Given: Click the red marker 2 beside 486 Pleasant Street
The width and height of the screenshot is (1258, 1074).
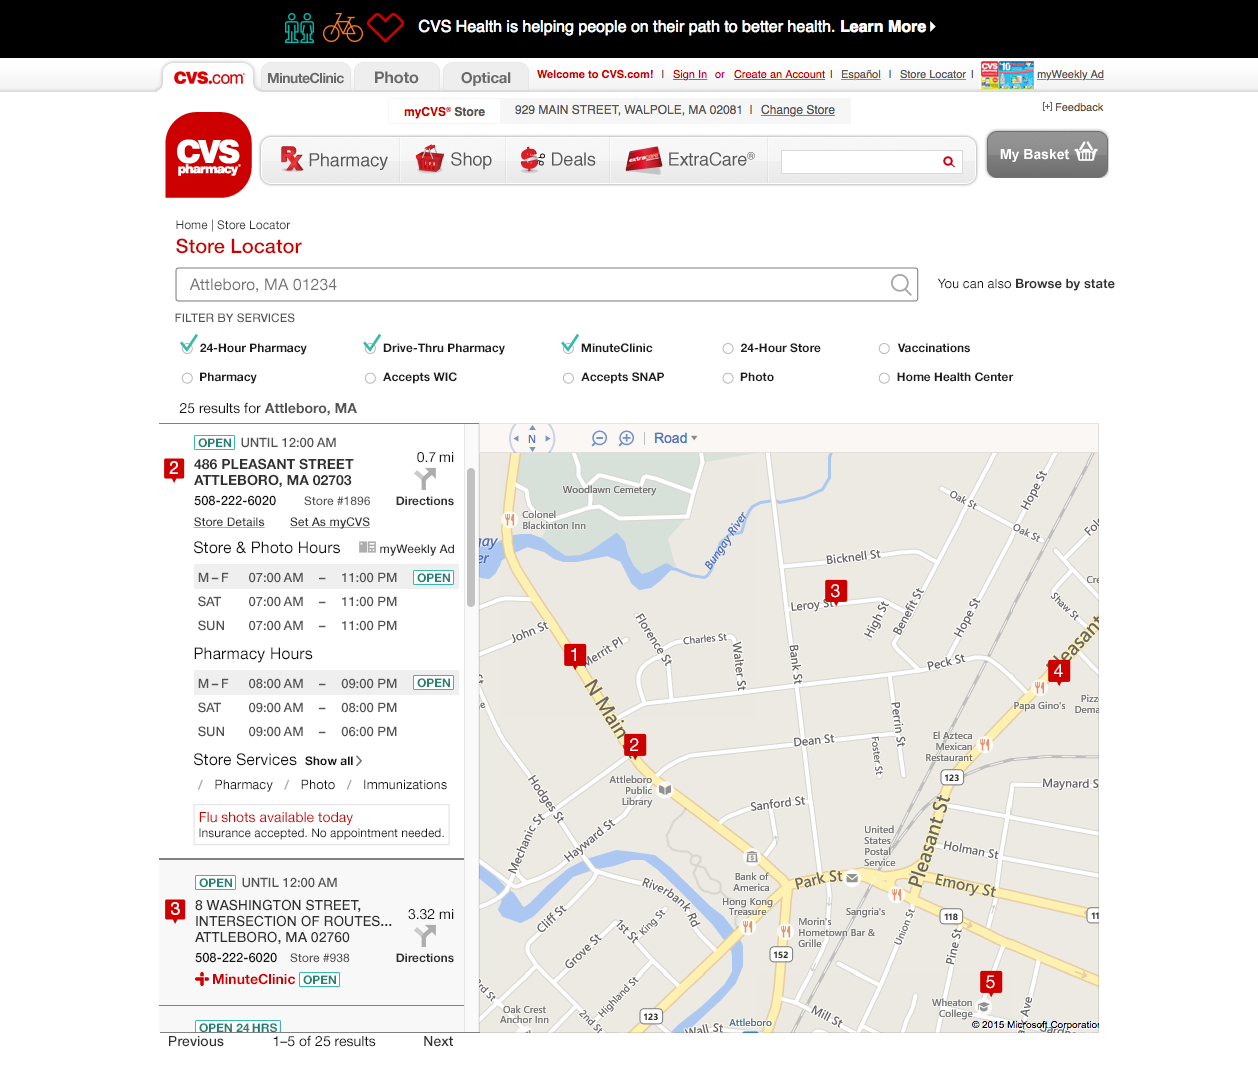Looking at the screenshot, I should click(174, 469).
